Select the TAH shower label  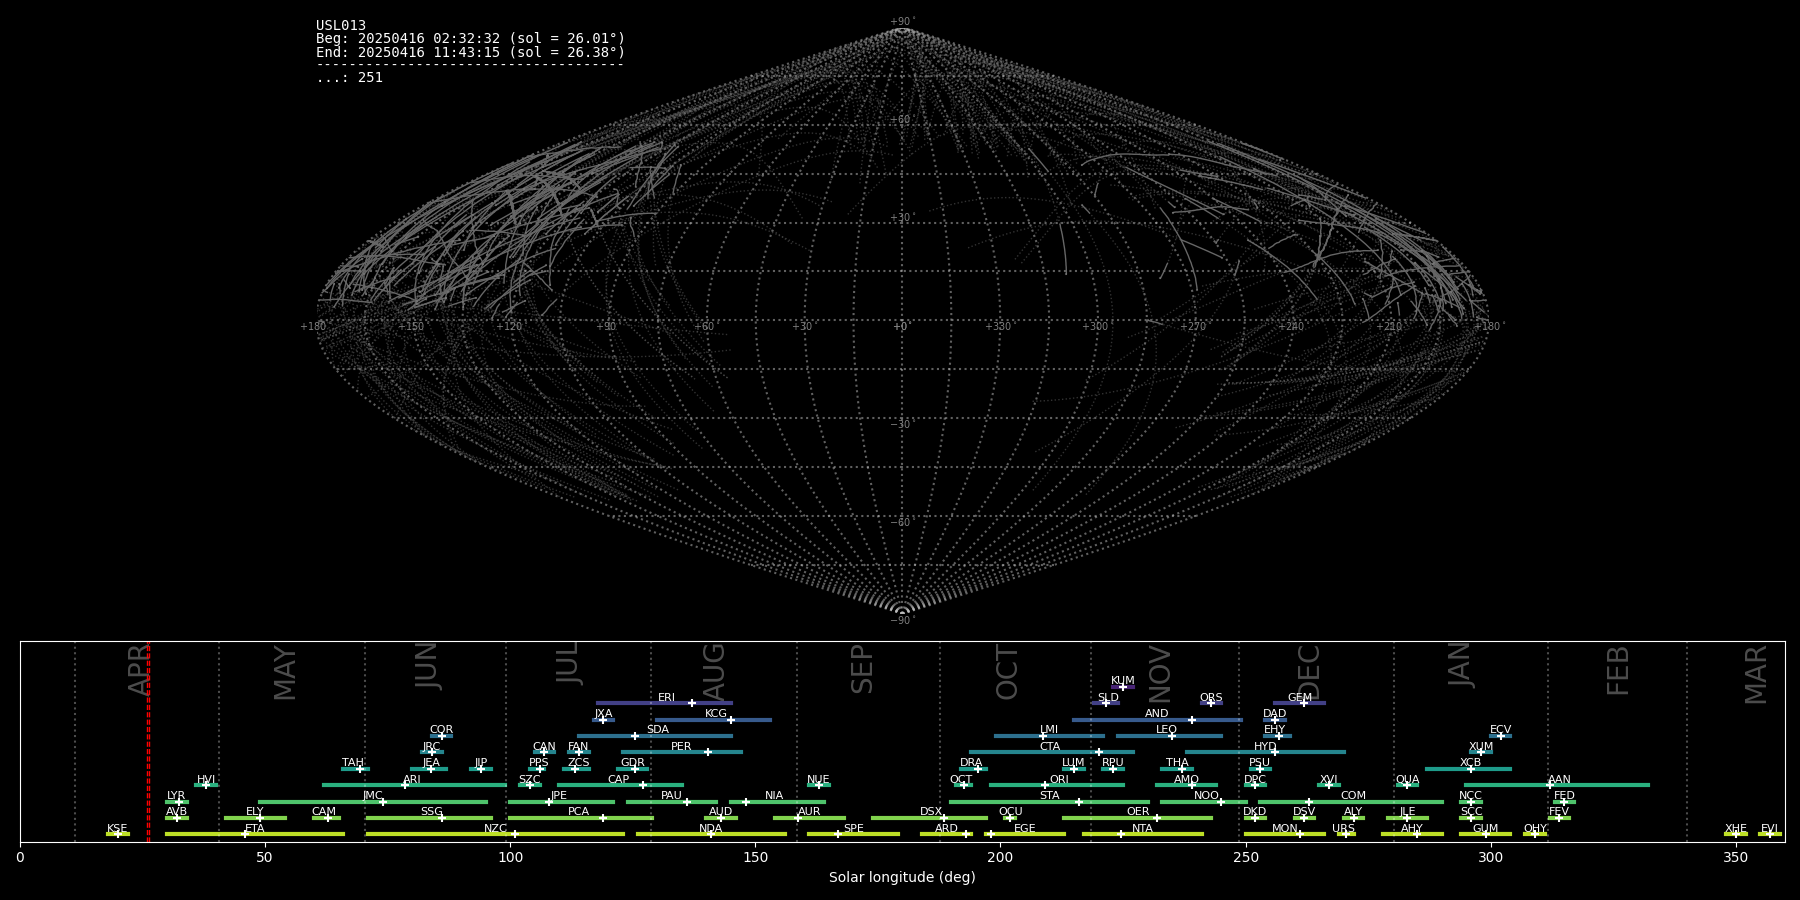(353, 763)
